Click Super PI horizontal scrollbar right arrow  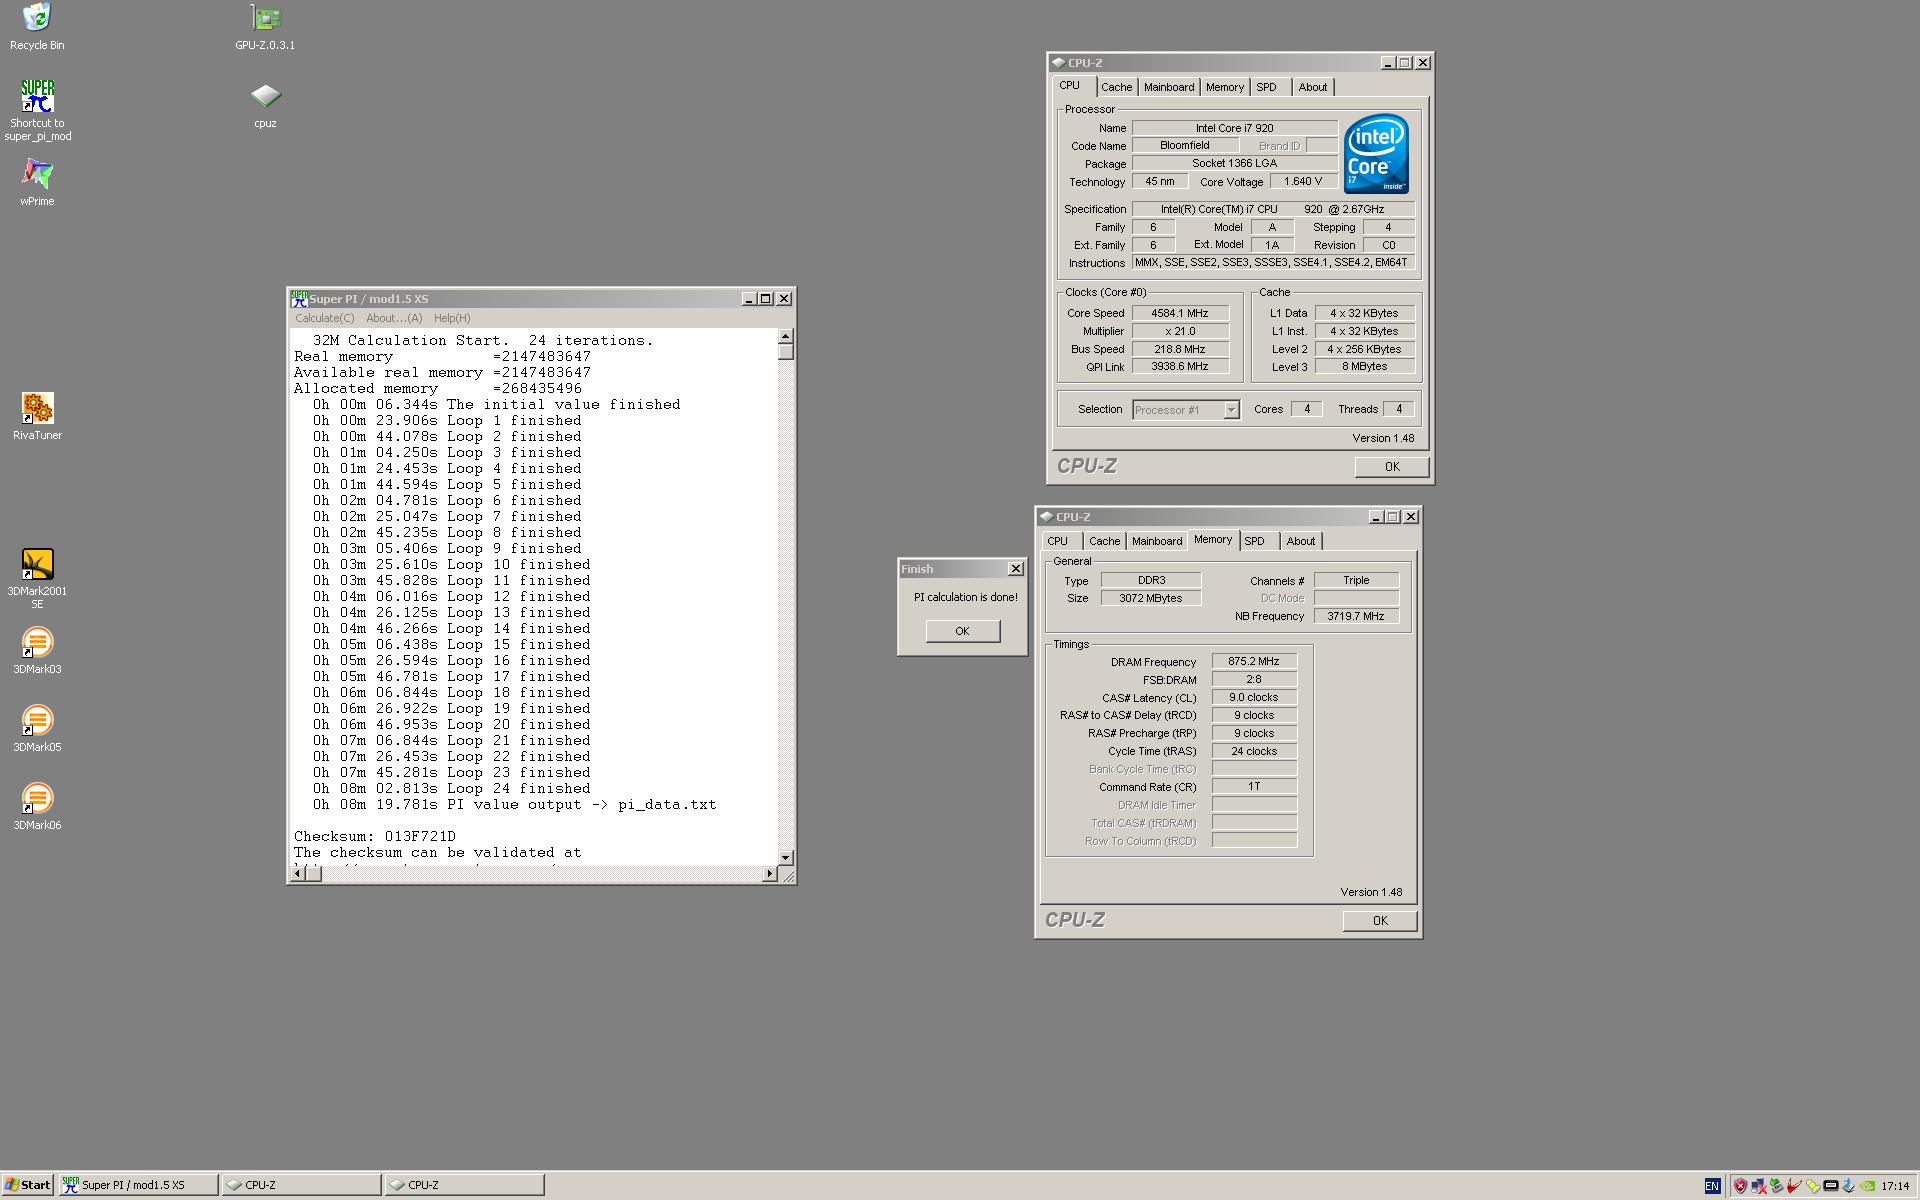pos(769,874)
